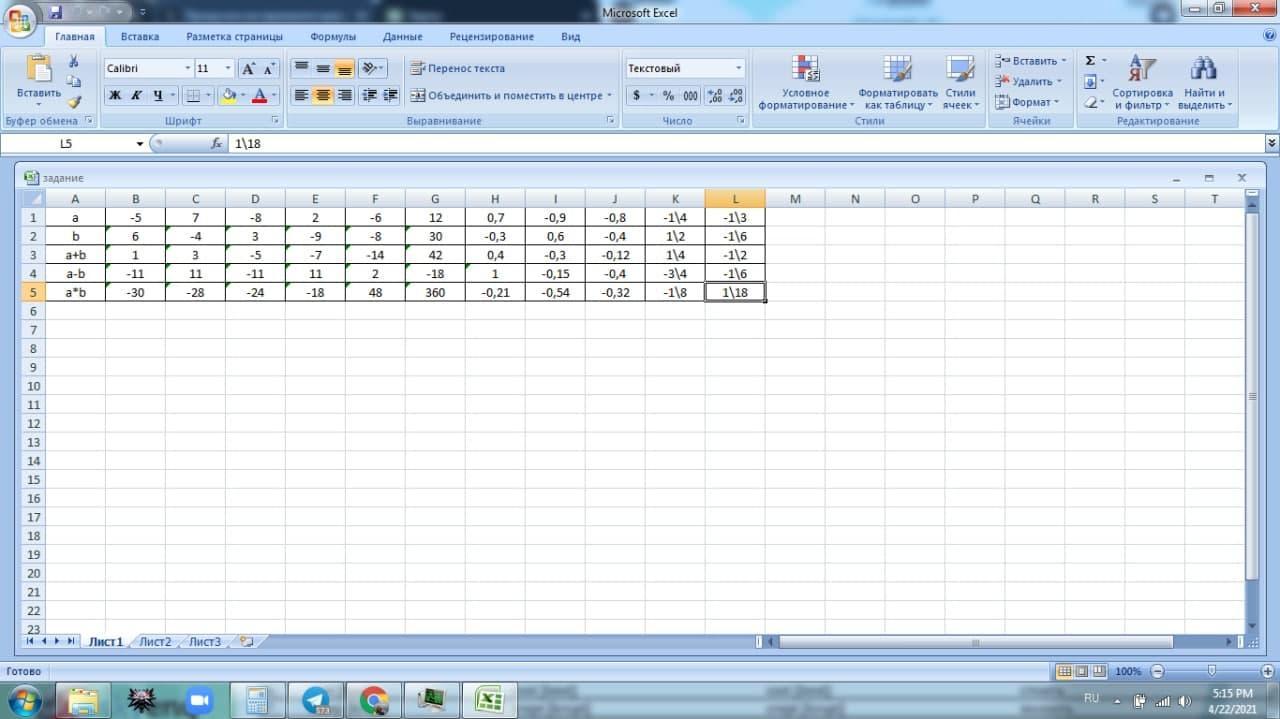Apply percent style format
1280x719 pixels.
[668, 96]
